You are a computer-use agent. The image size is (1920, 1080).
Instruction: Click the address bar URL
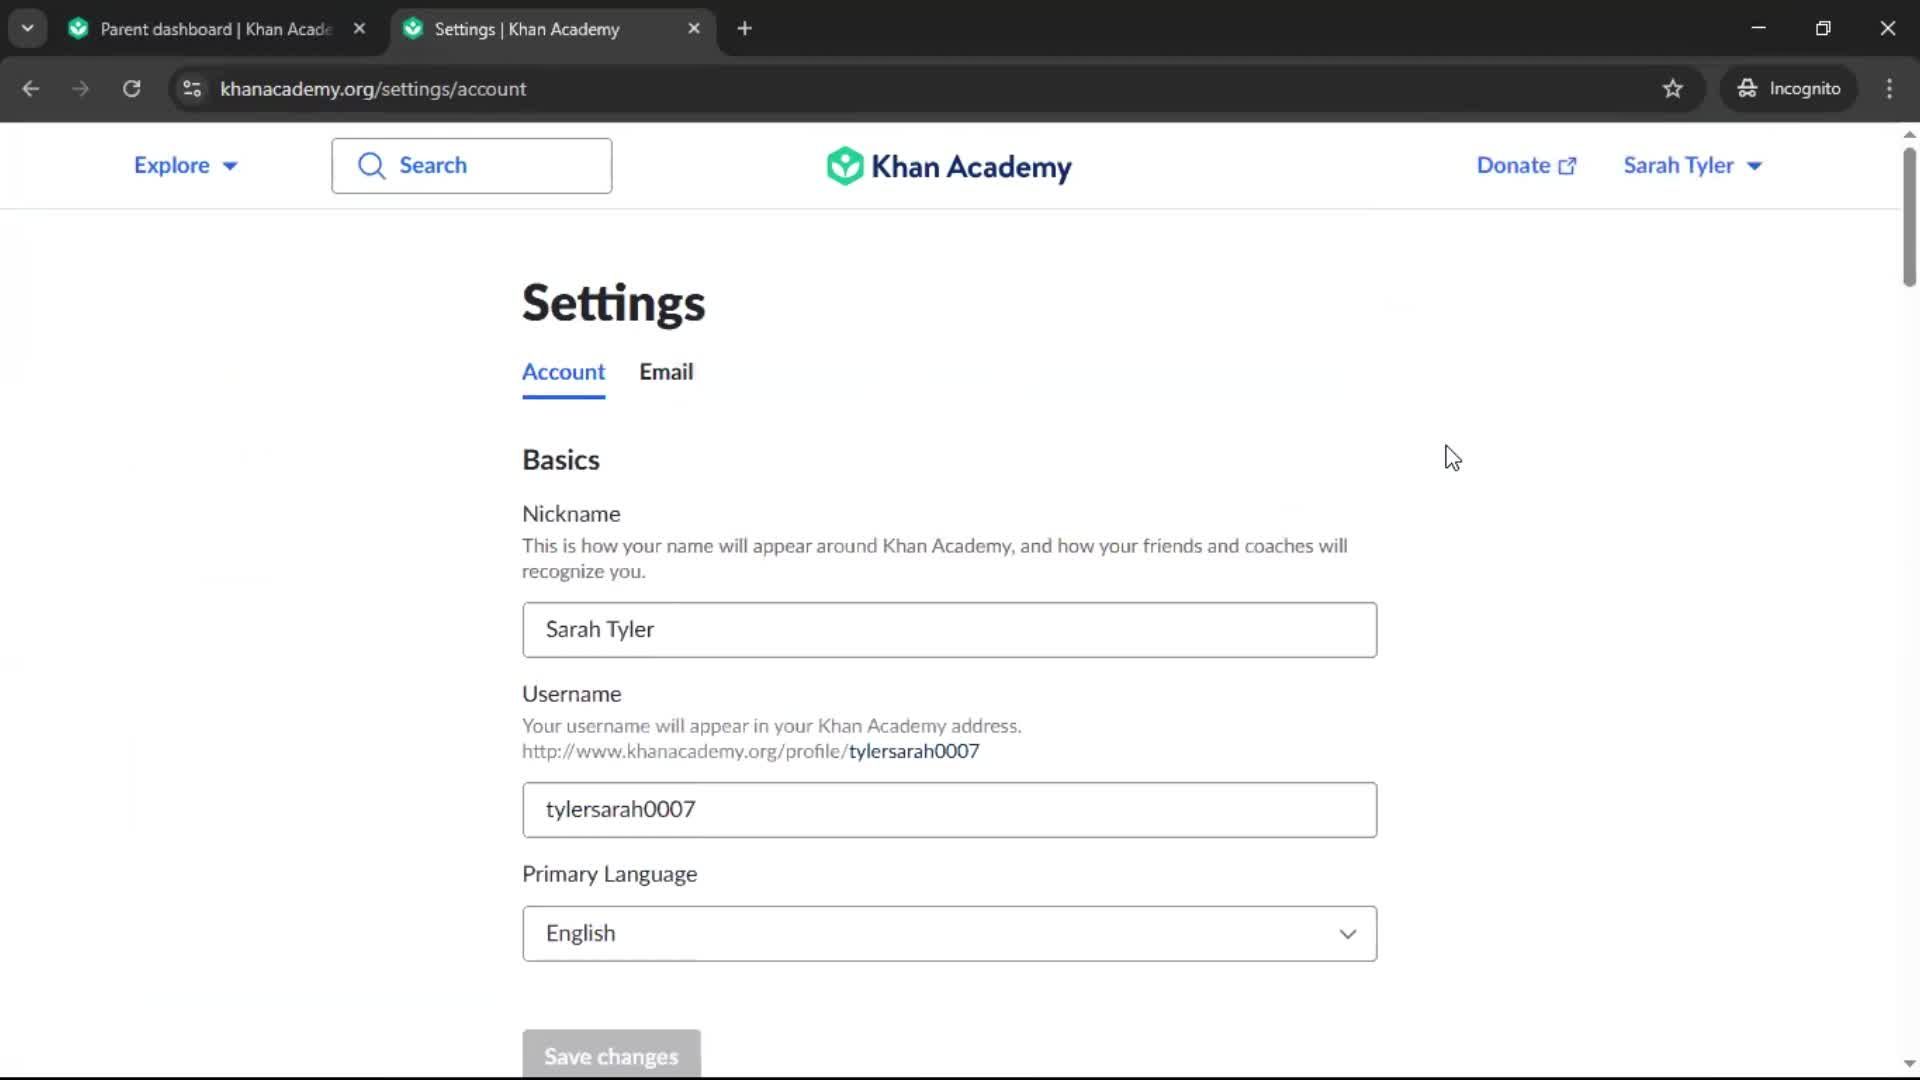coord(373,88)
